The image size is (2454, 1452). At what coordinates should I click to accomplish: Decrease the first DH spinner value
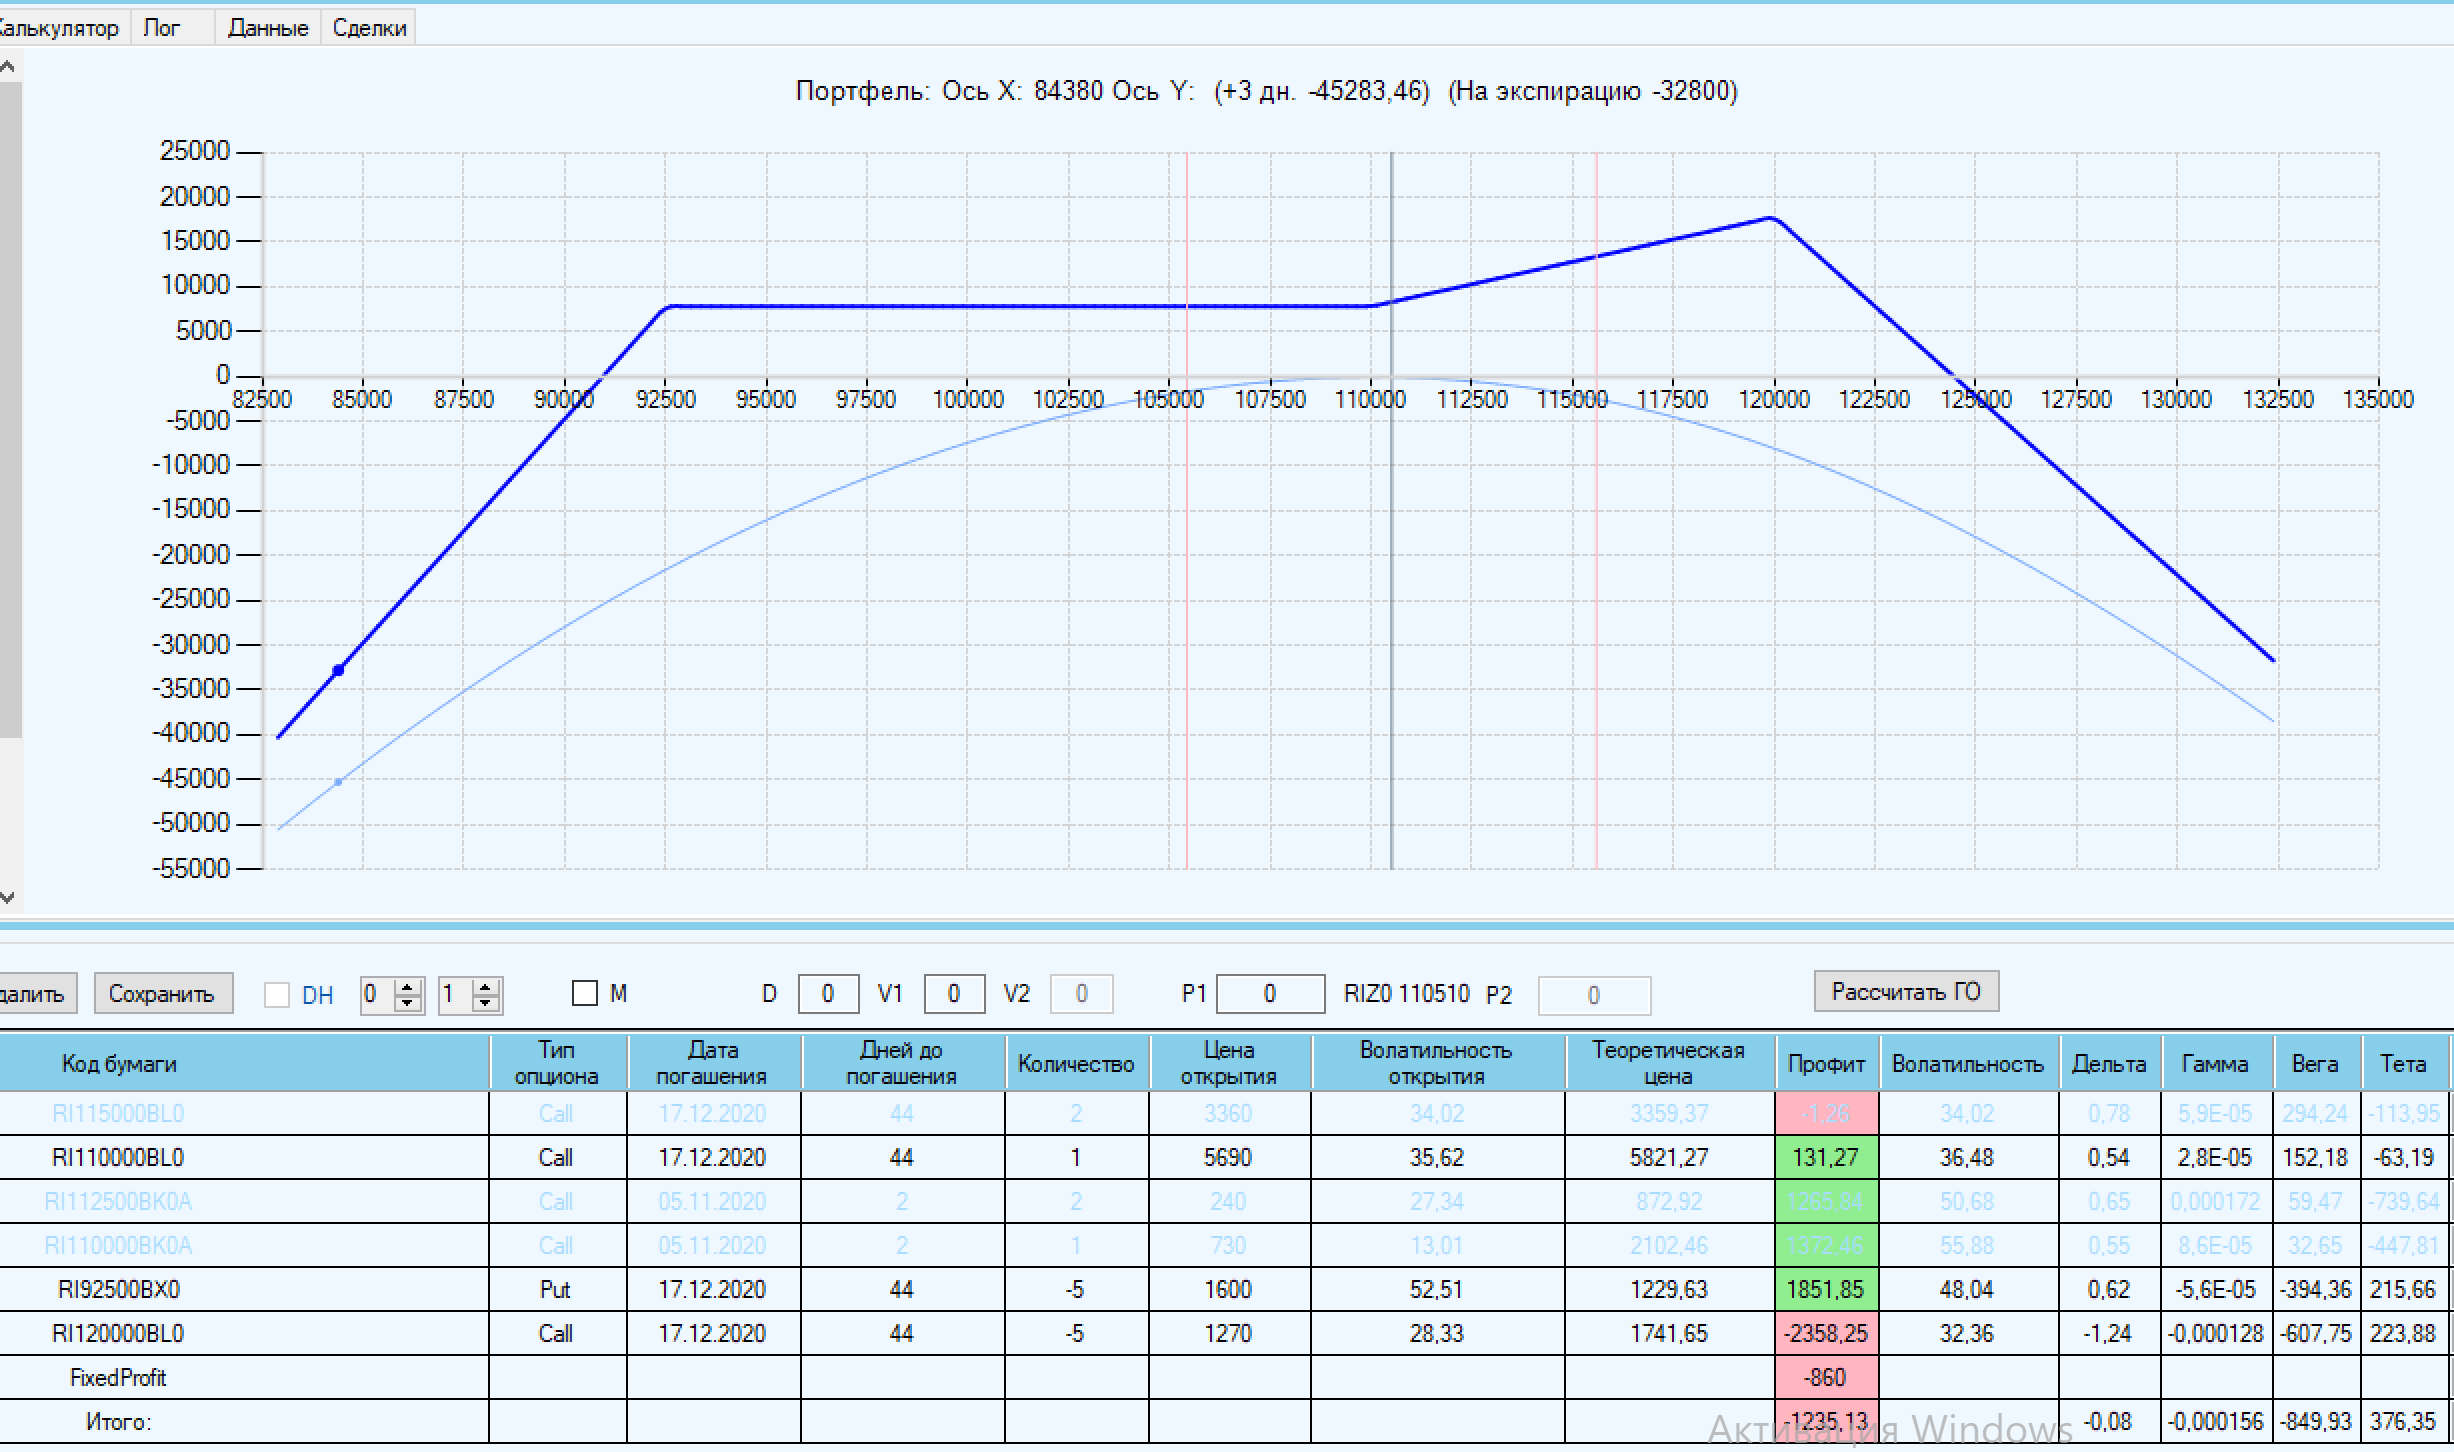point(407,1003)
